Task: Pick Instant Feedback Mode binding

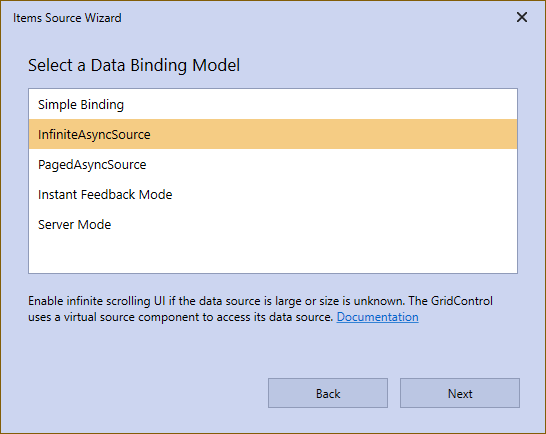Action: coord(273,194)
